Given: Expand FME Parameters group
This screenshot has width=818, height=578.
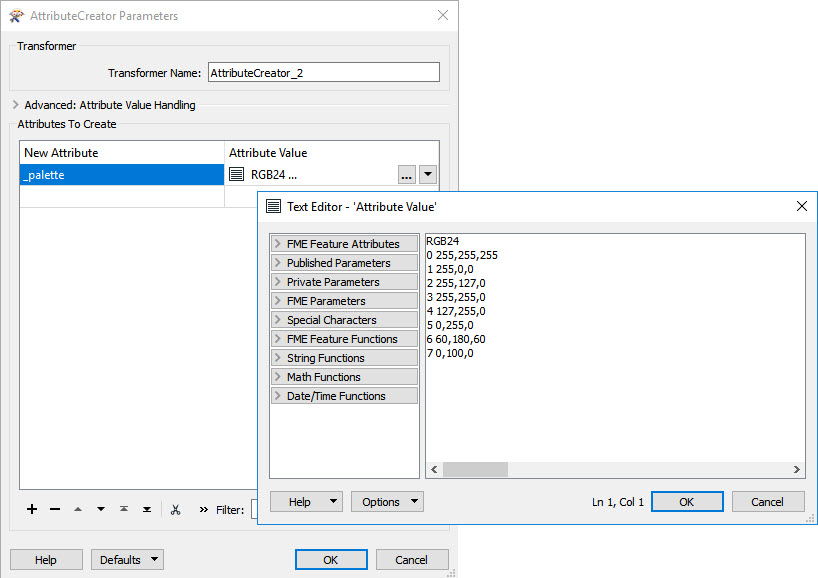Looking at the screenshot, I should 344,301.
